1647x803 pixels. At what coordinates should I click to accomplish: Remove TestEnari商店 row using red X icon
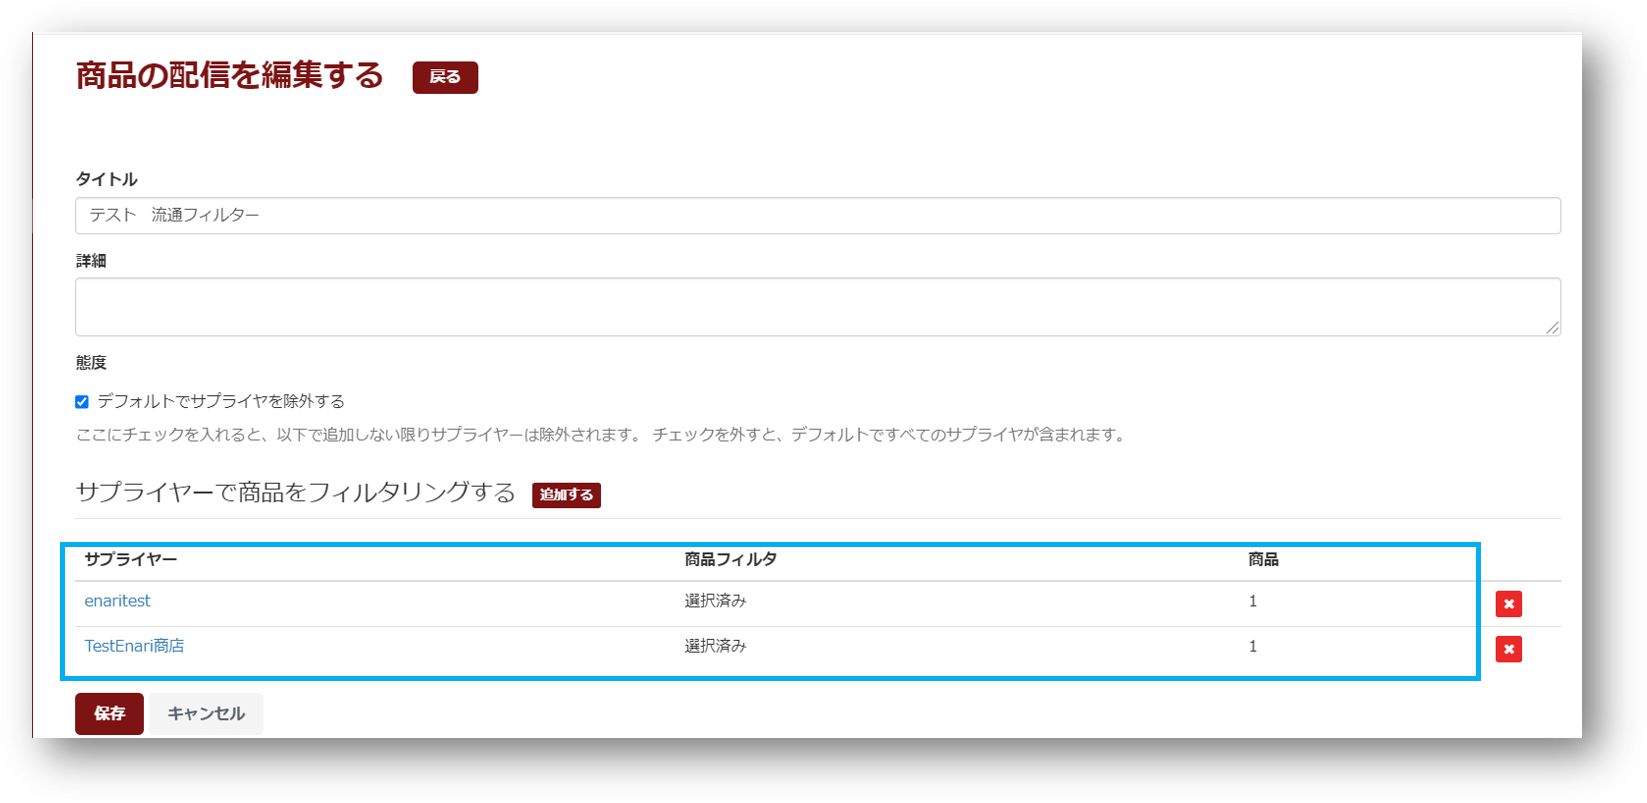coord(1508,650)
